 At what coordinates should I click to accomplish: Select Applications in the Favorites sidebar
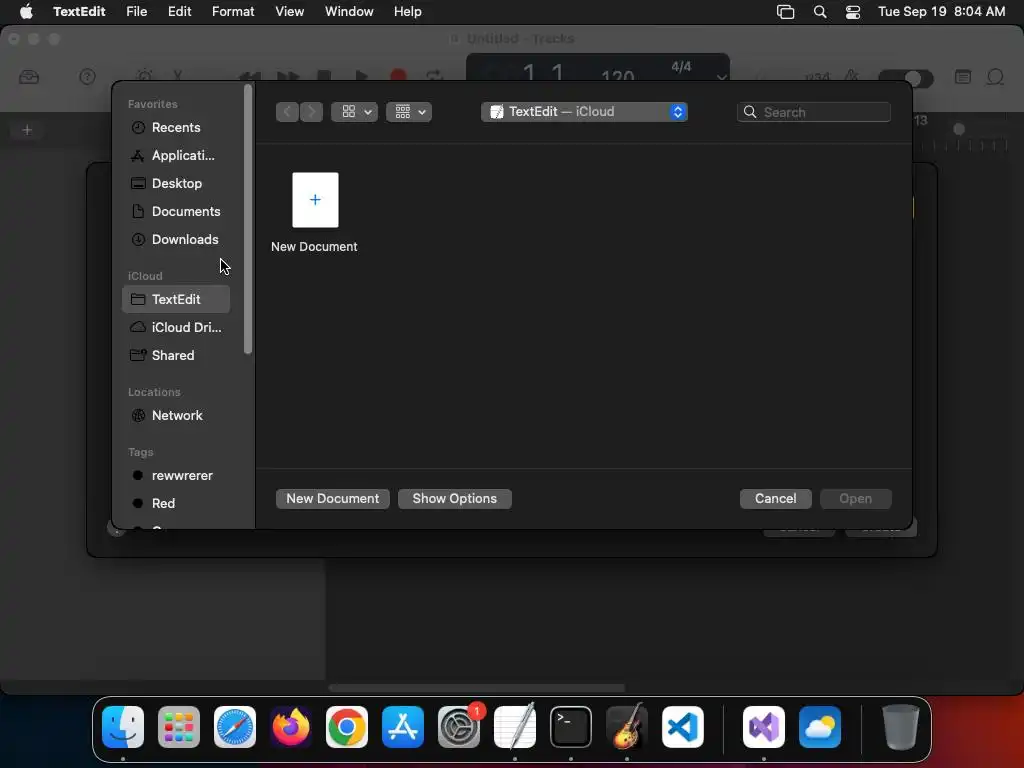coord(175,155)
